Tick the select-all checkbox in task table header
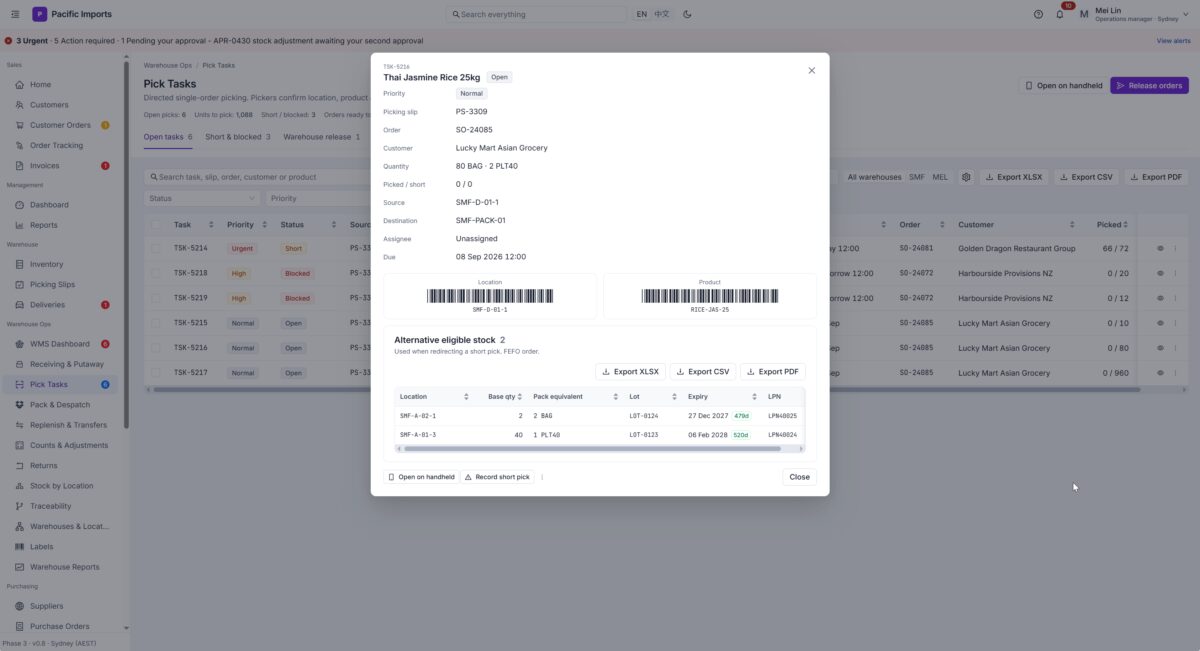 155,225
